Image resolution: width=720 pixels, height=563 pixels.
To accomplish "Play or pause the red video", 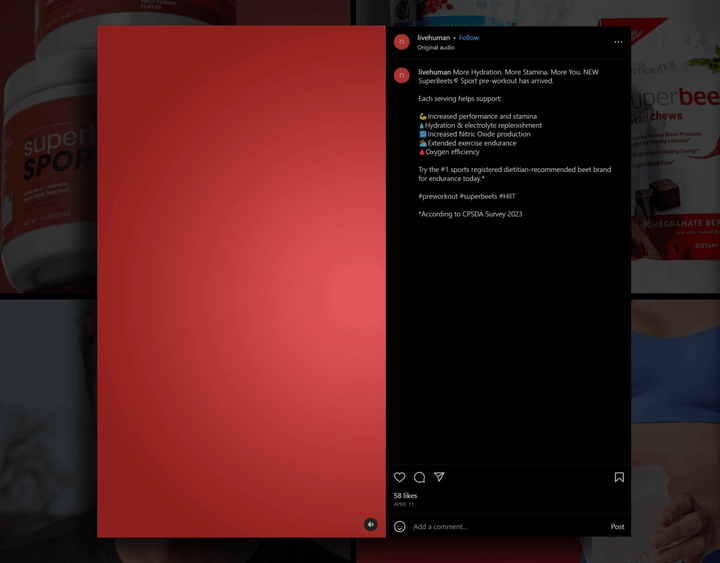I will click(x=242, y=281).
